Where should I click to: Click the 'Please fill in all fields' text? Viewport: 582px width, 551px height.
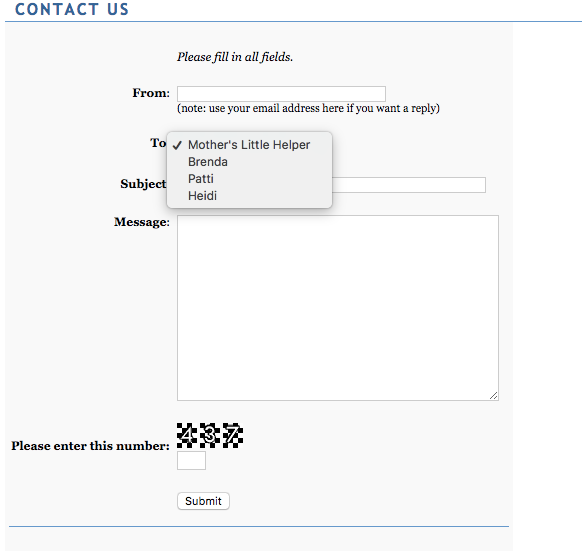coord(235,57)
